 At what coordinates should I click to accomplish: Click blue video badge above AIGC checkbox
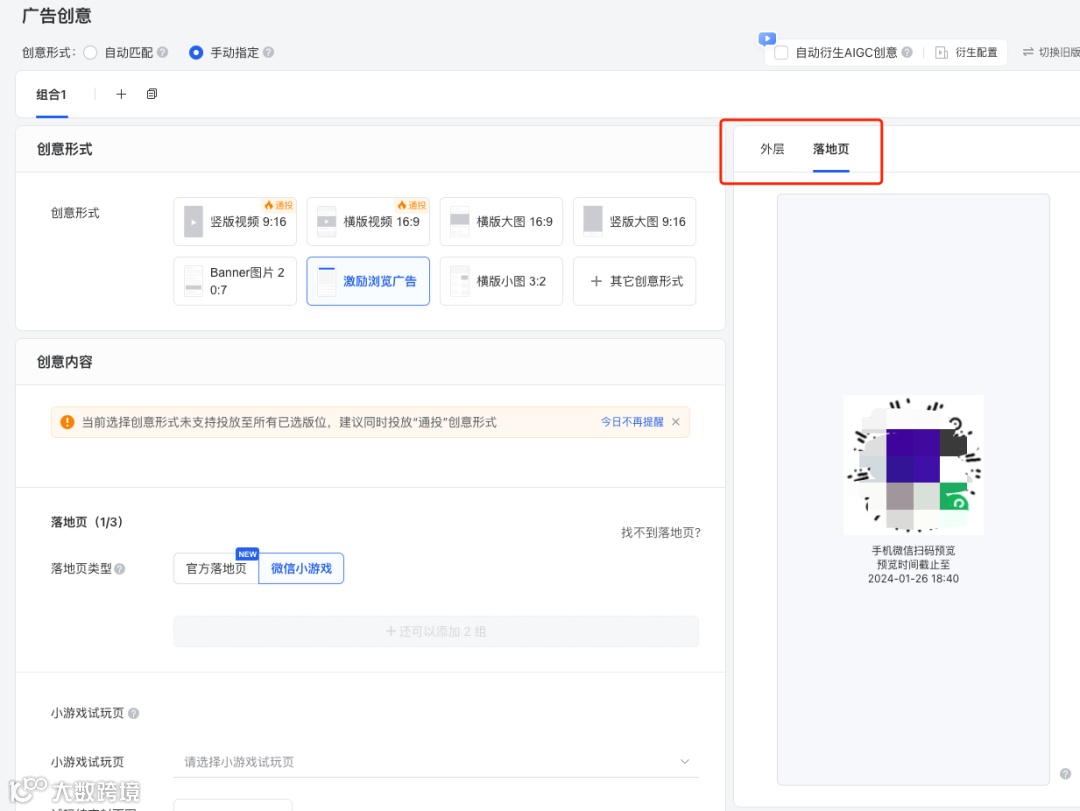point(767,39)
